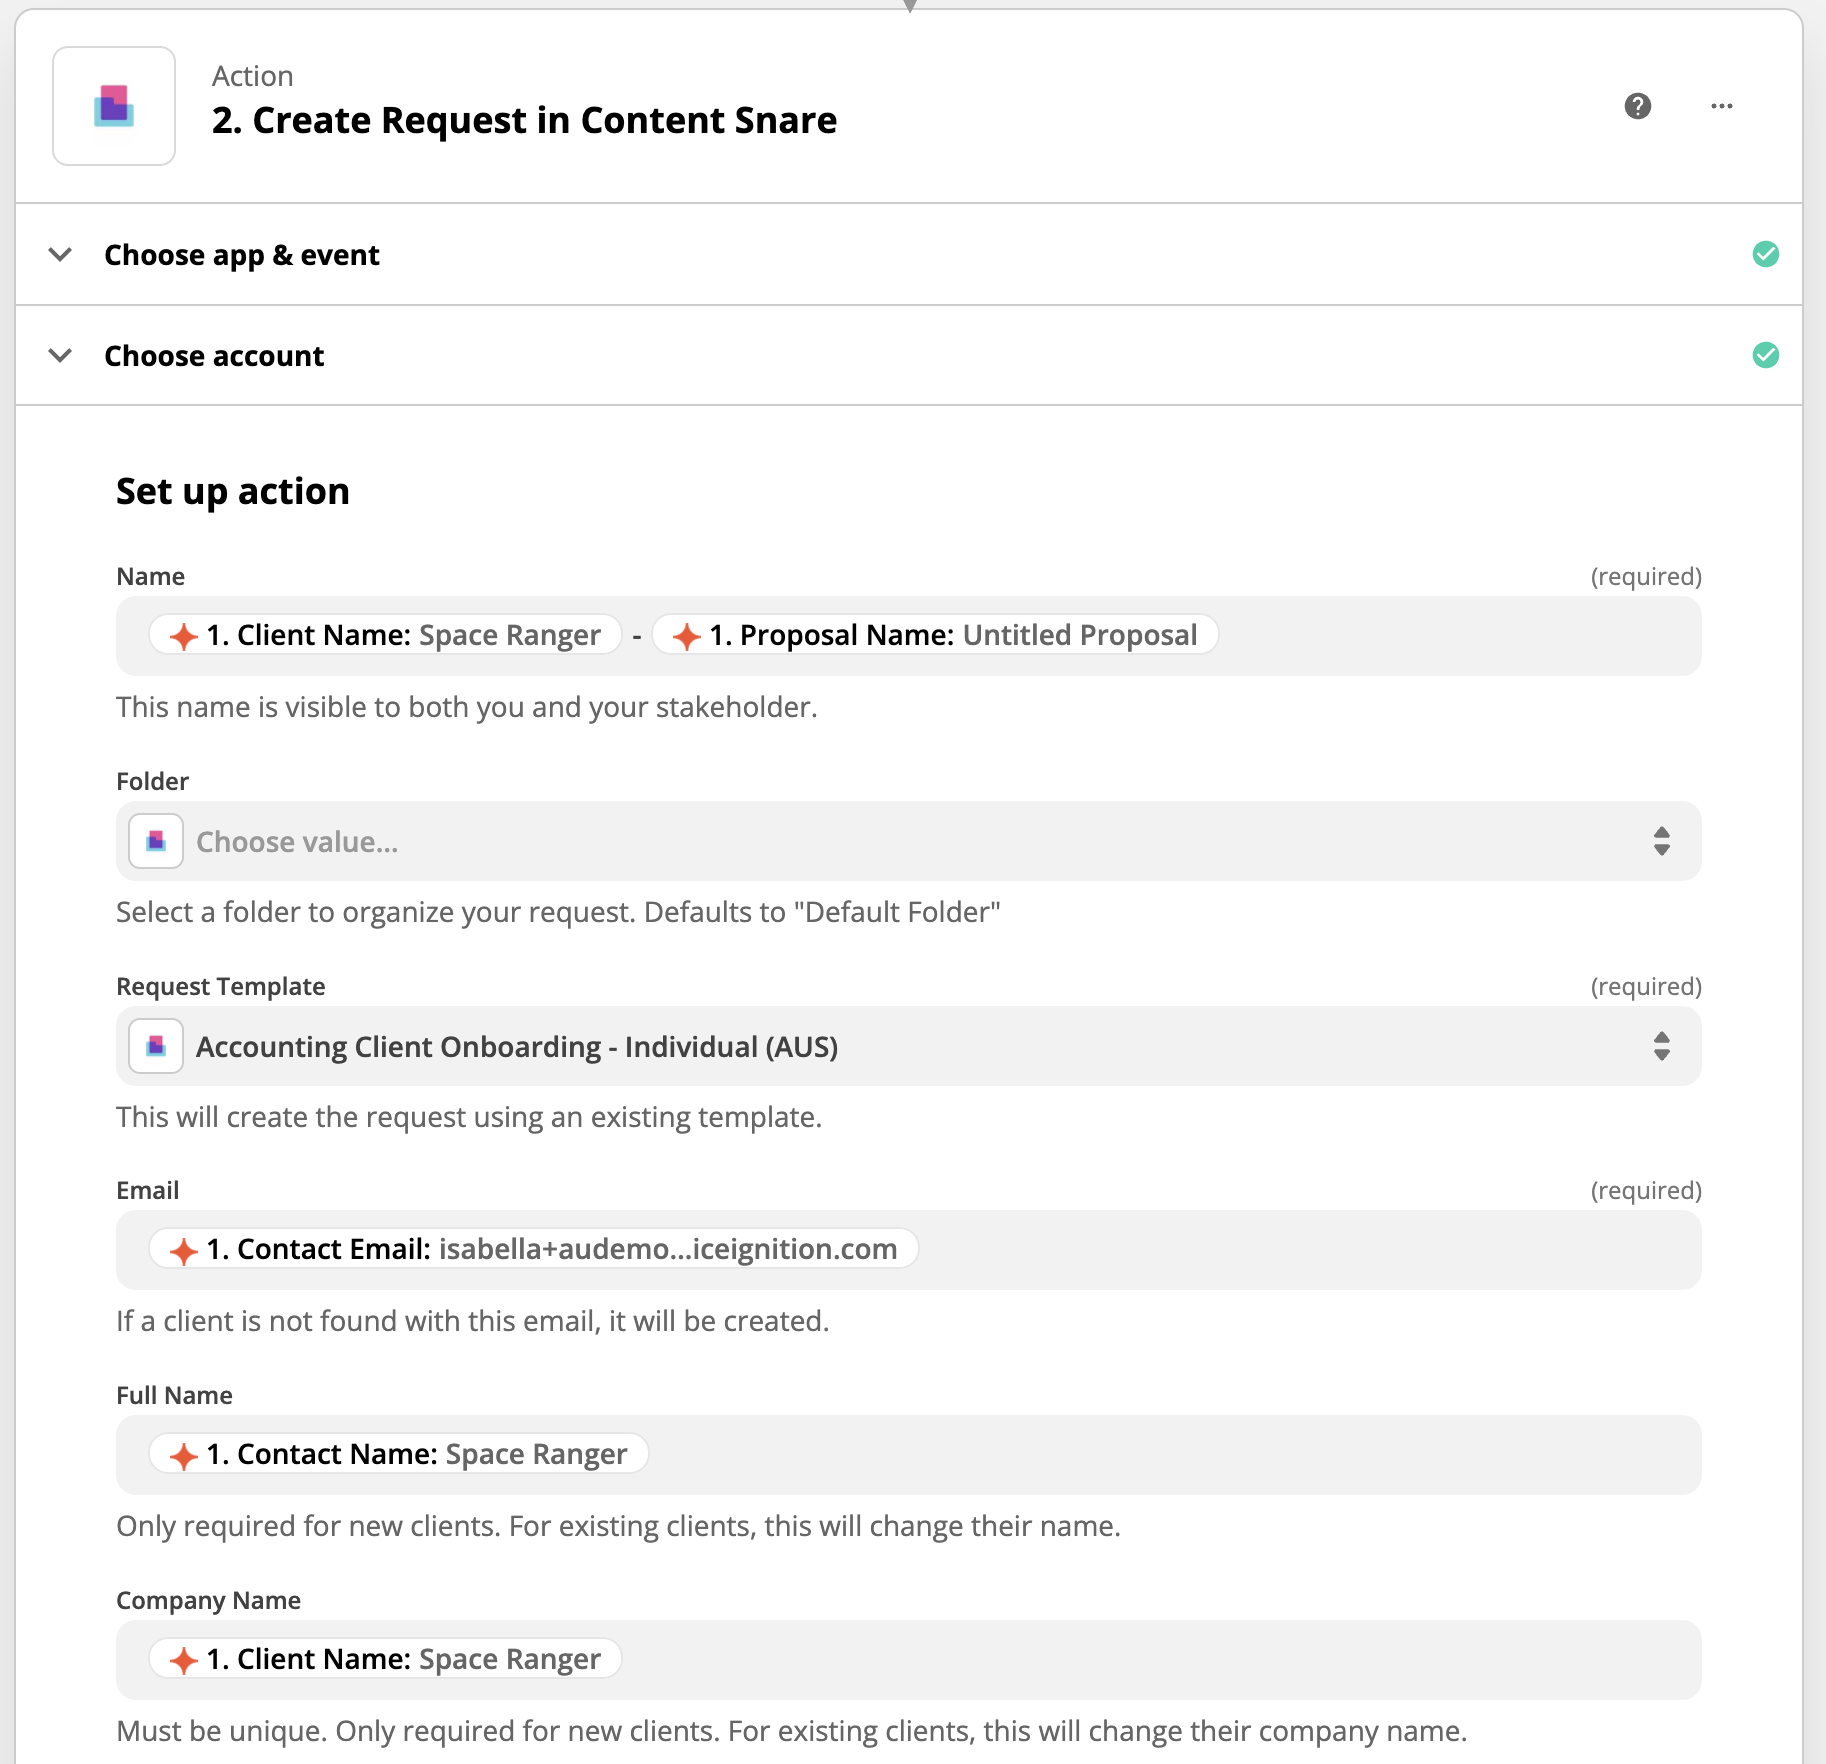The width and height of the screenshot is (1826, 1764).
Task: Click the orange icon in Contact Name pill
Action: tap(183, 1456)
